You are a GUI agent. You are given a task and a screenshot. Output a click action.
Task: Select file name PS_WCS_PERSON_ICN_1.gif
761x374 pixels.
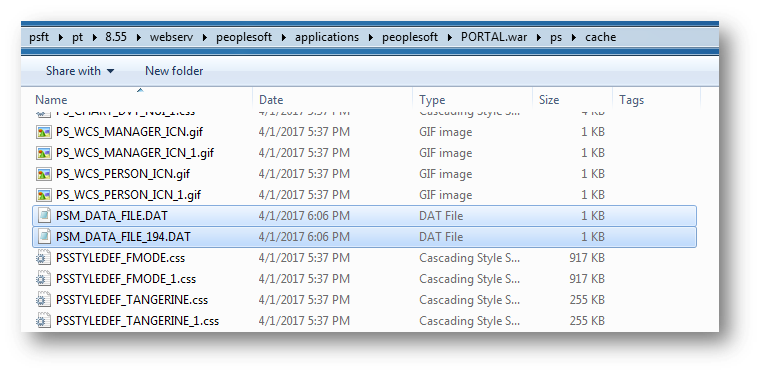(x=128, y=195)
